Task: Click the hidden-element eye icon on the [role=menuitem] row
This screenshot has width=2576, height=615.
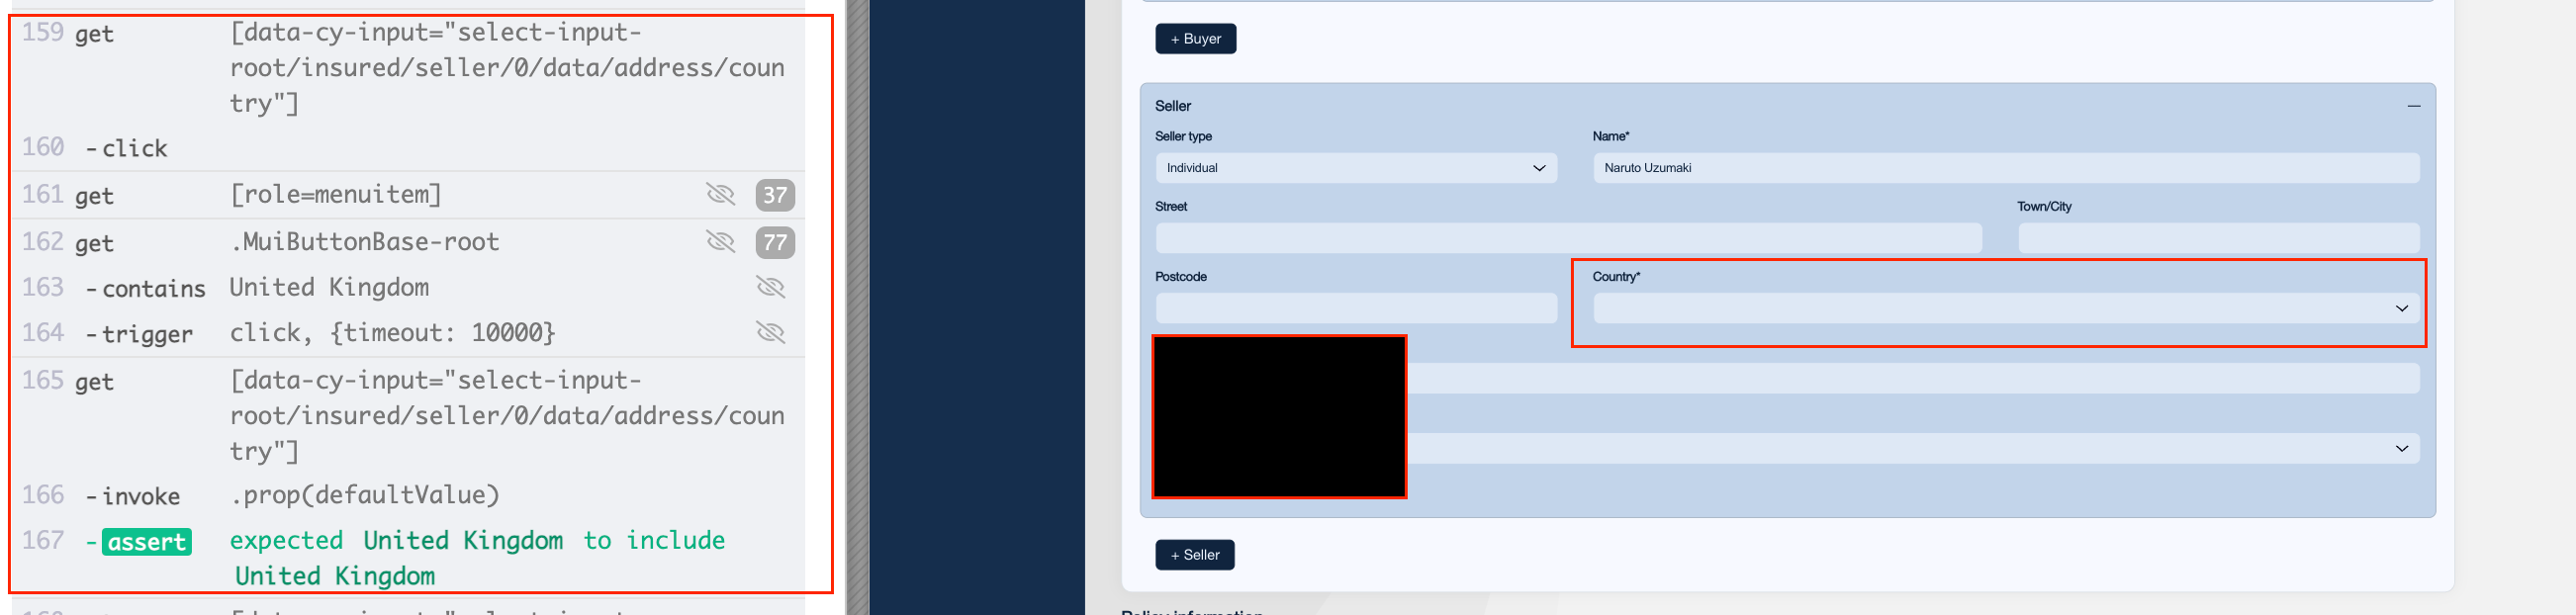Action: 720,194
